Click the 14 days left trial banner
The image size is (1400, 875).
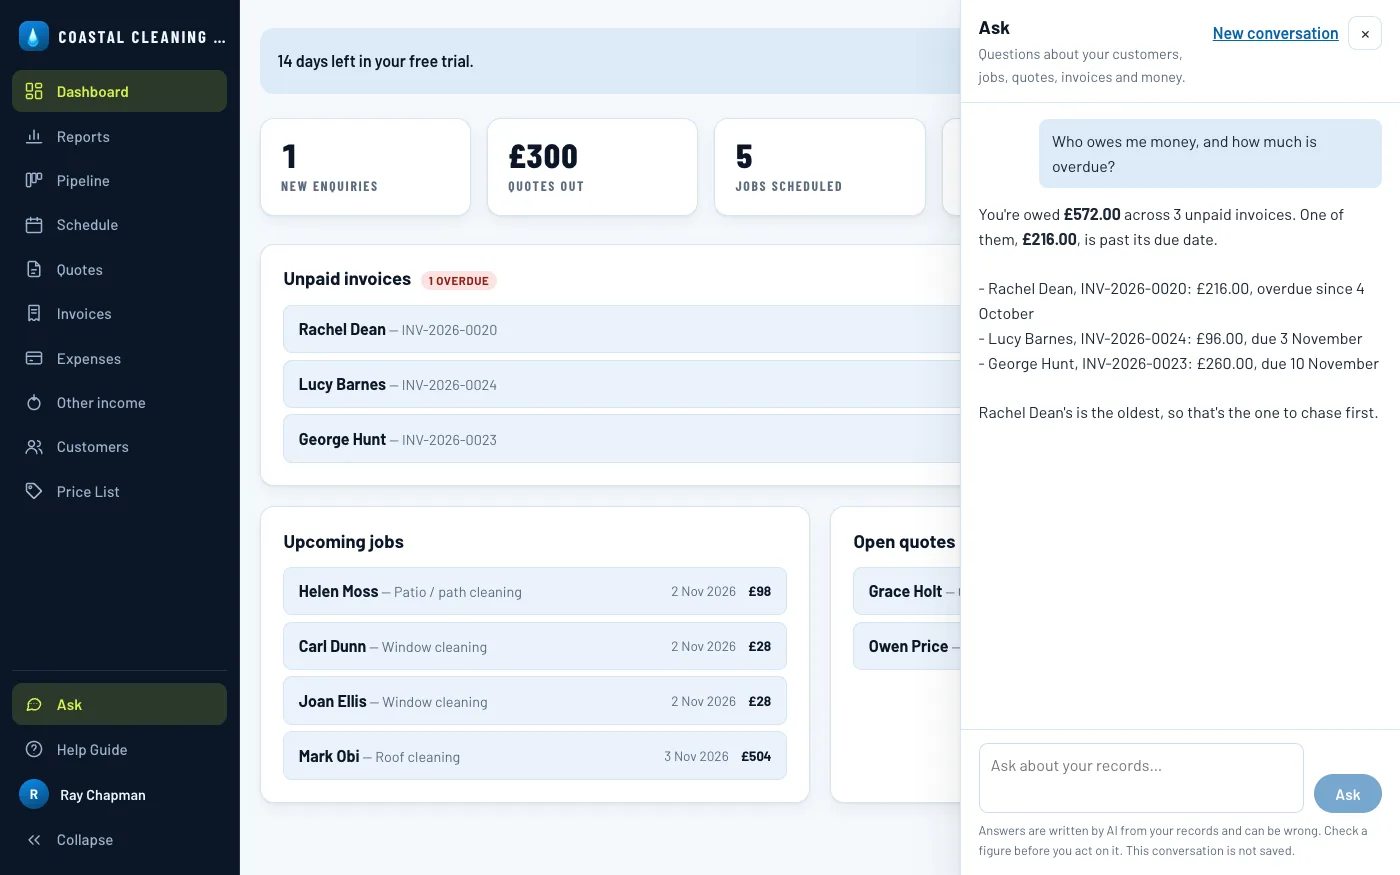(x=610, y=61)
